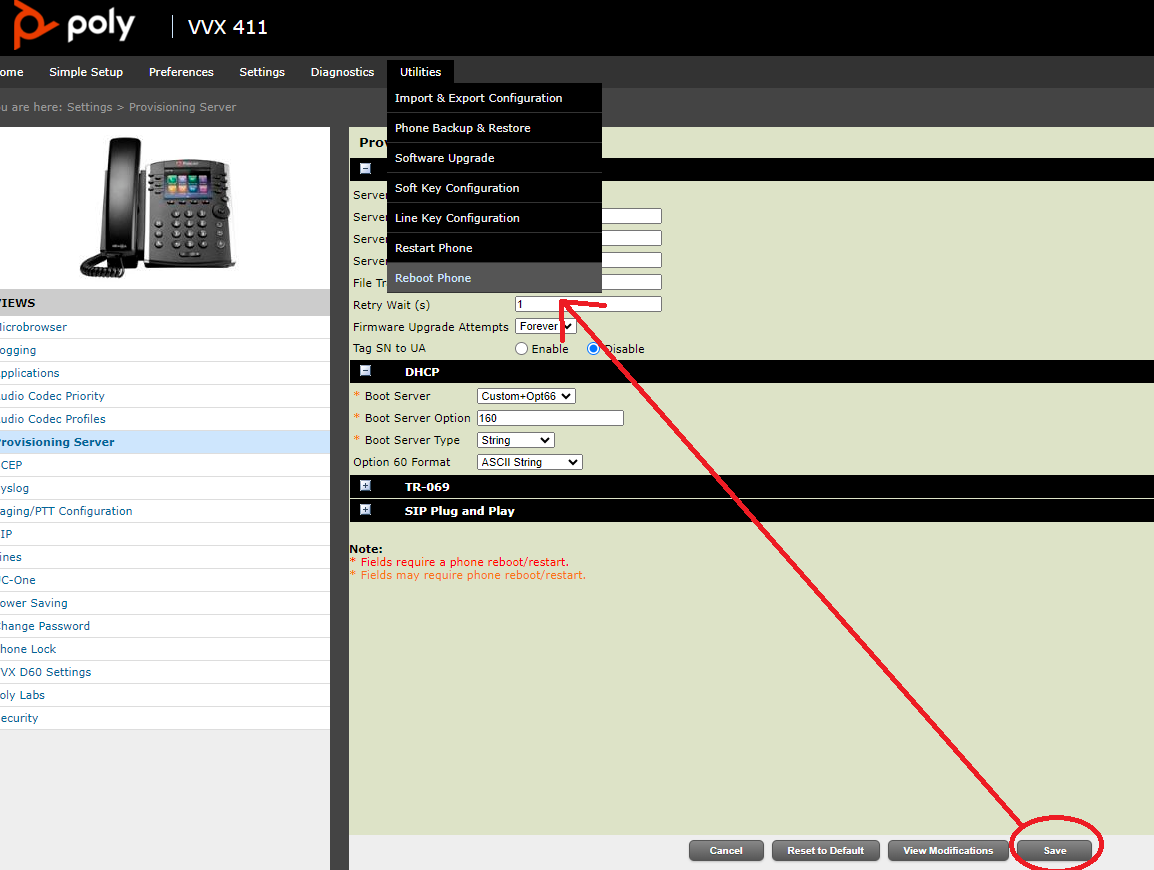Viewport: 1154px width, 870px height.
Task: Collapse the DHCP section
Action: (365, 371)
